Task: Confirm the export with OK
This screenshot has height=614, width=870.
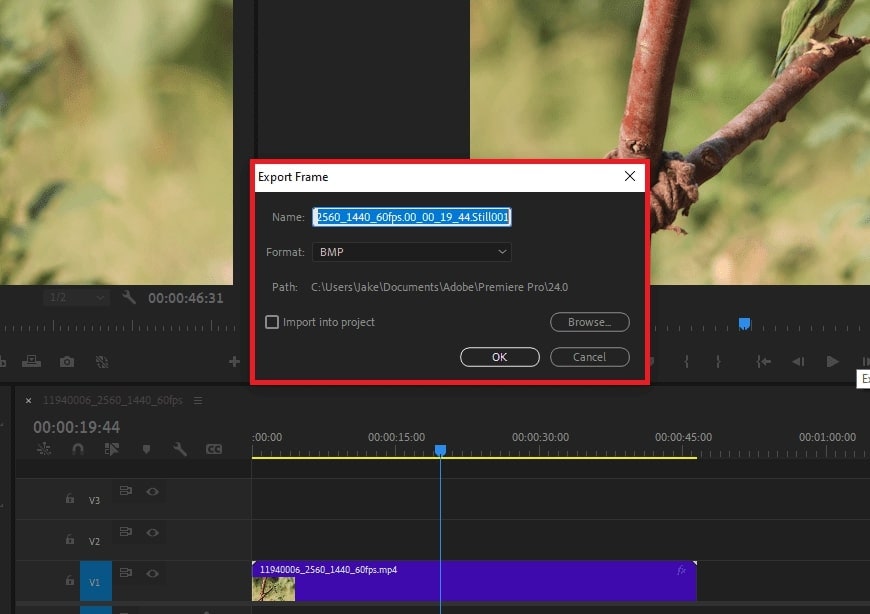Action: point(499,357)
